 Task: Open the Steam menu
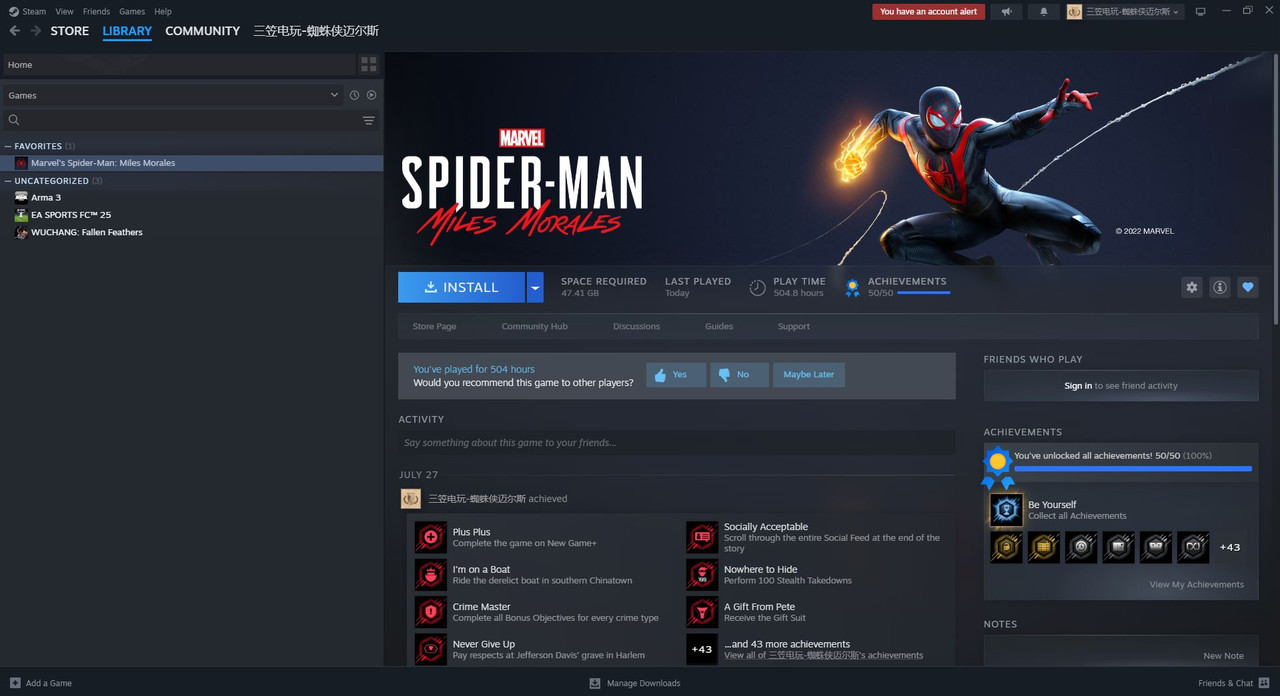pos(34,12)
